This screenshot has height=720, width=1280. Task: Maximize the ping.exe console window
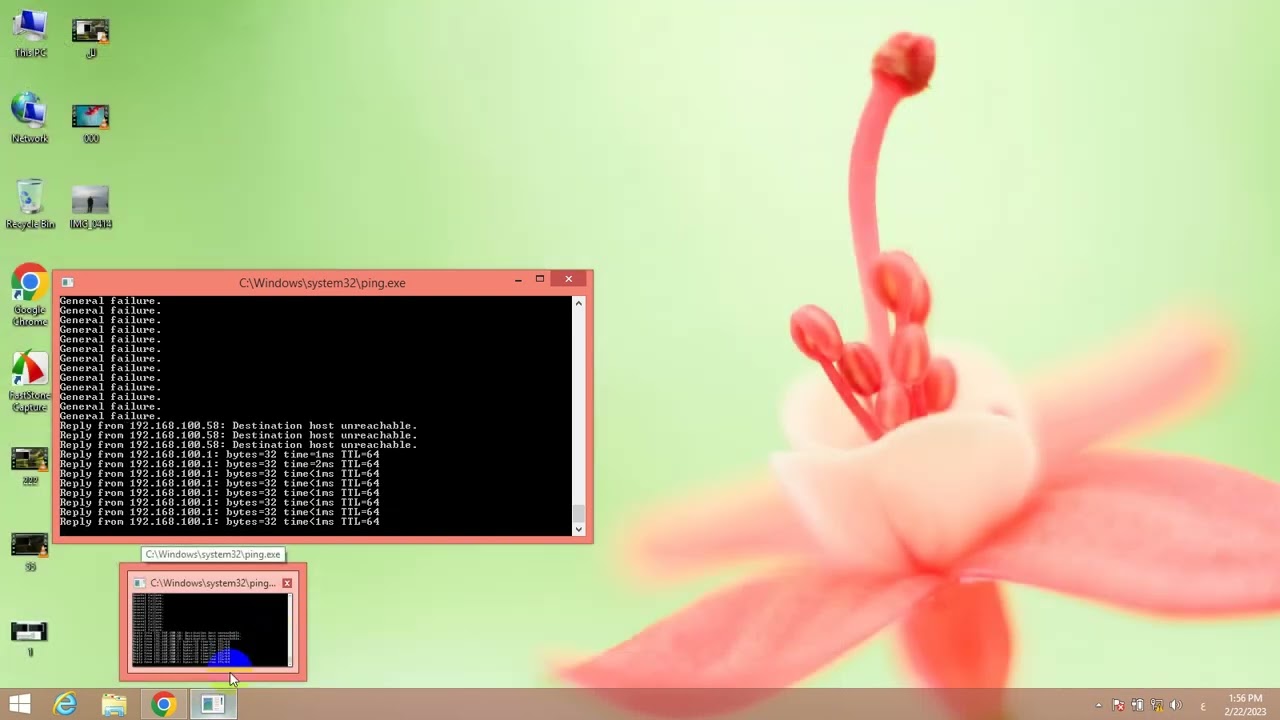[540, 280]
